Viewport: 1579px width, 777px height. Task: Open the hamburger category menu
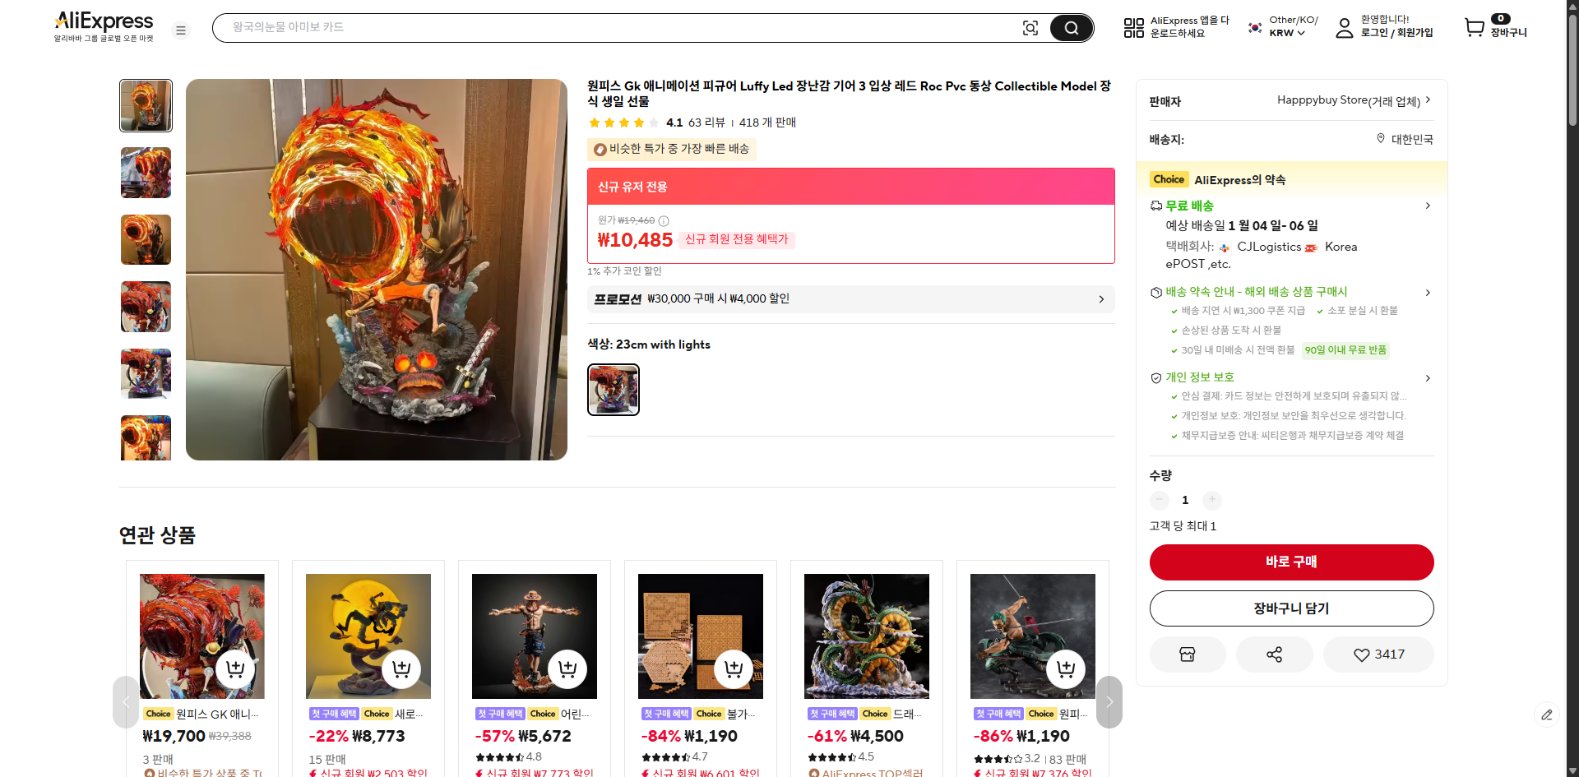pyautogui.click(x=181, y=30)
